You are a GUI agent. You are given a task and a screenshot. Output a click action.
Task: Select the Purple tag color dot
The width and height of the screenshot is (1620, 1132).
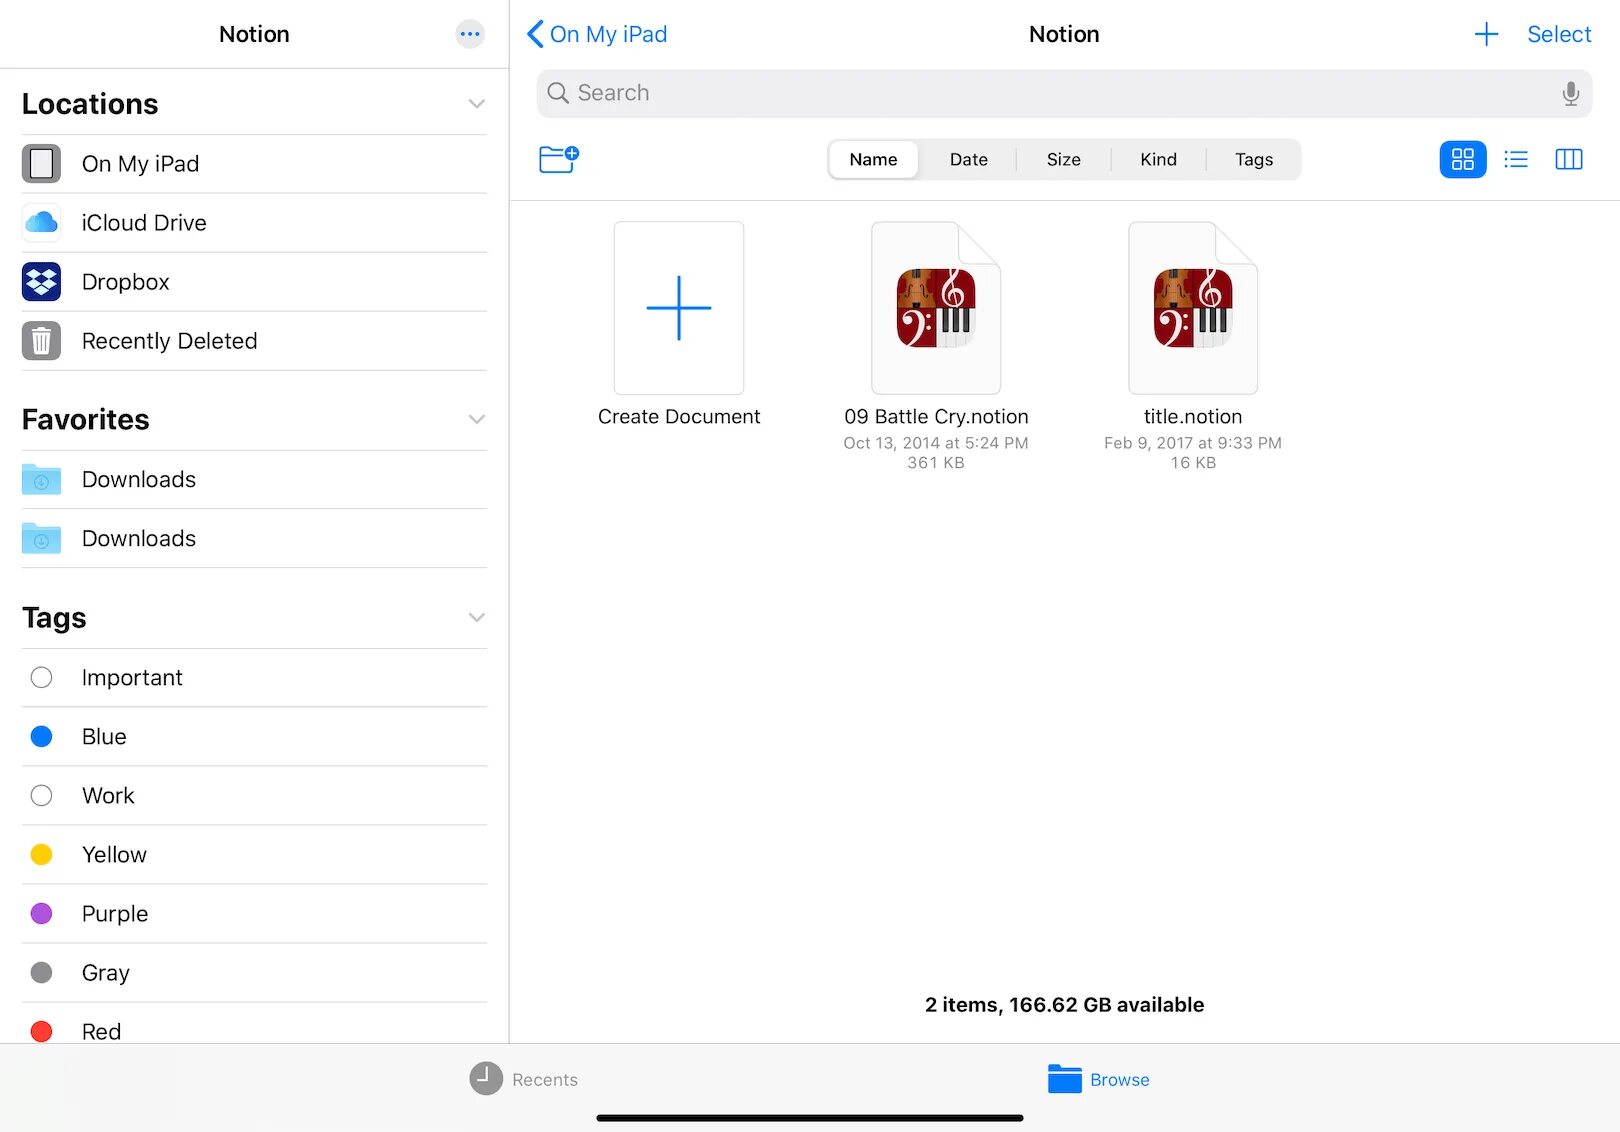(x=41, y=914)
